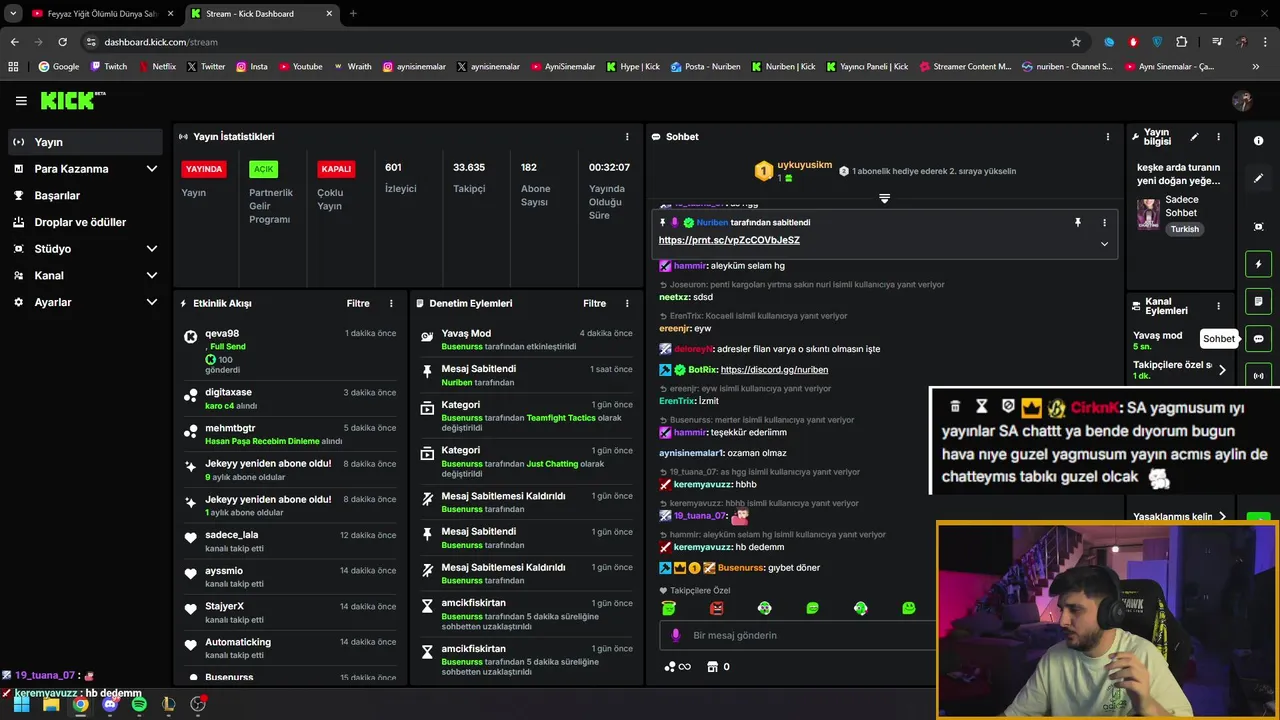
Task: Click the pencil icon in right toolbar
Action: point(1258,178)
